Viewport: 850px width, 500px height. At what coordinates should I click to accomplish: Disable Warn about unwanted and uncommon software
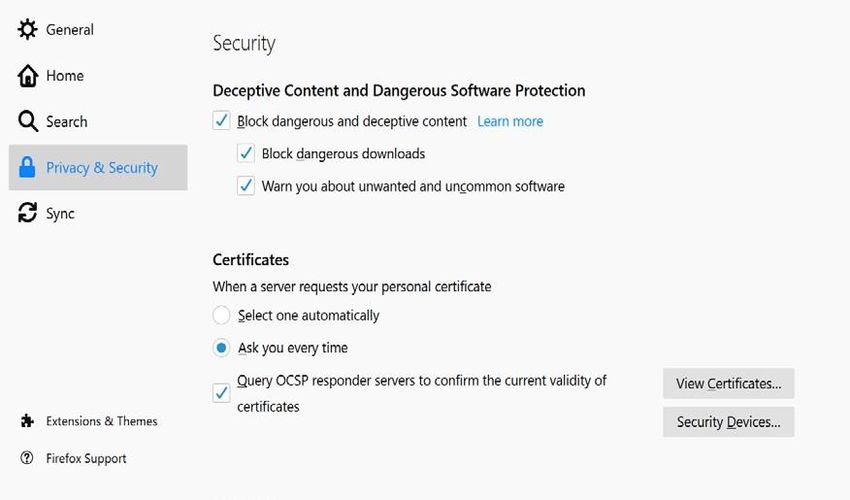pos(246,185)
